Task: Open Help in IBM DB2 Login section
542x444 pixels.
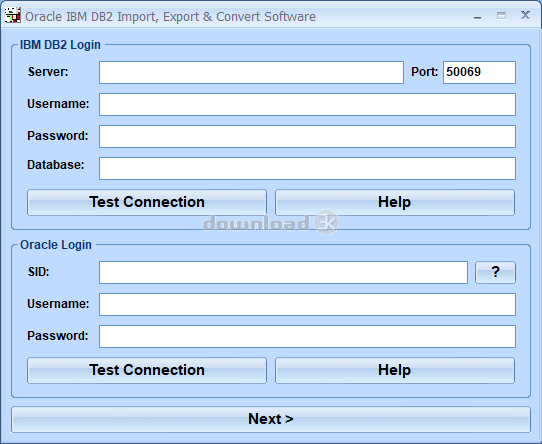Action: pos(395,202)
